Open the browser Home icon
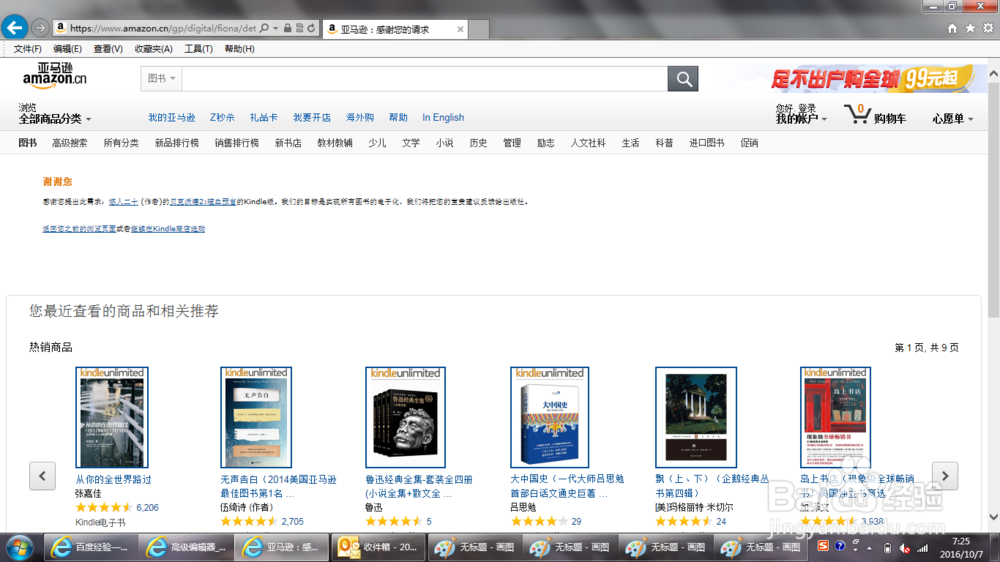 coord(952,28)
